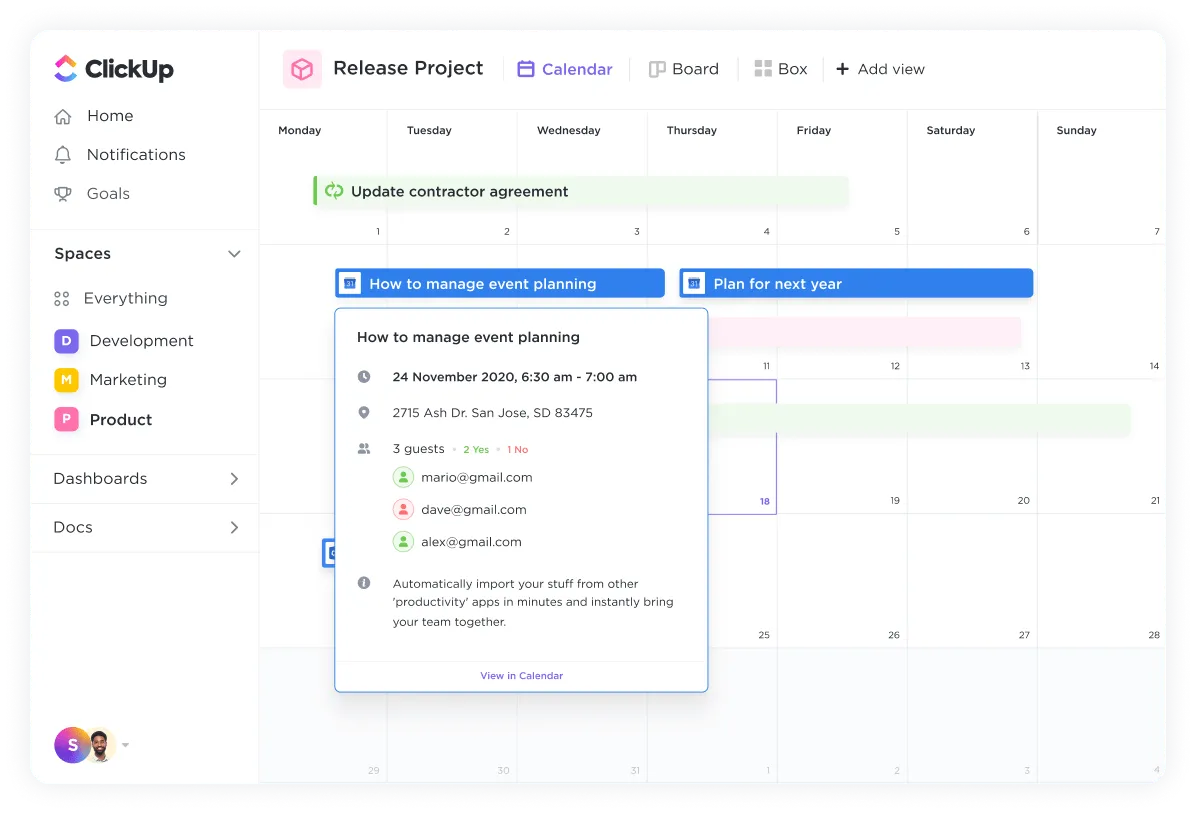Click the location pin icon in popup
Image resolution: width=1196 pixels, height=815 pixels.
365,413
